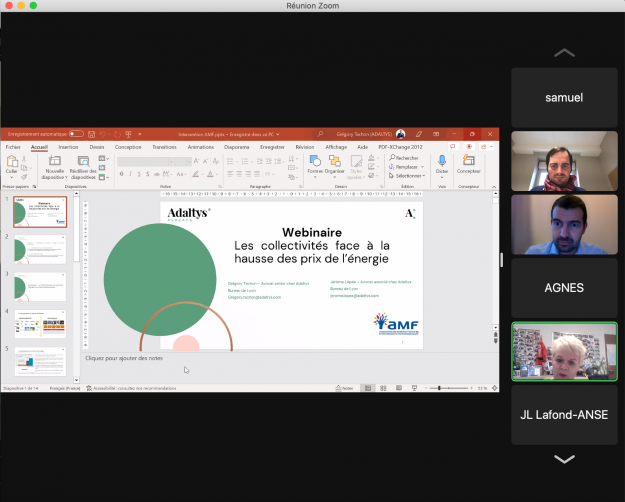This screenshot has width=625, height=502.
Task: Expand the Remplacer dropdown arrow
Action: pyautogui.click(x=421, y=166)
